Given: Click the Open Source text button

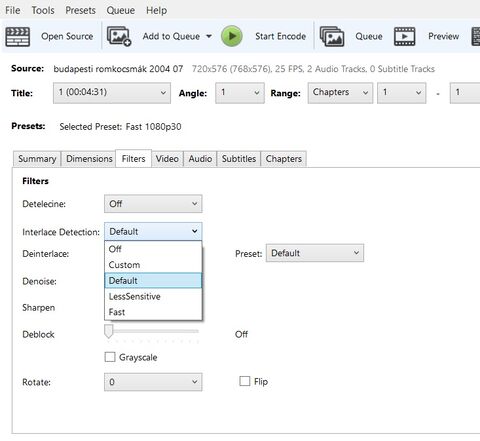Looking at the screenshot, I should [x=67, y=36].
